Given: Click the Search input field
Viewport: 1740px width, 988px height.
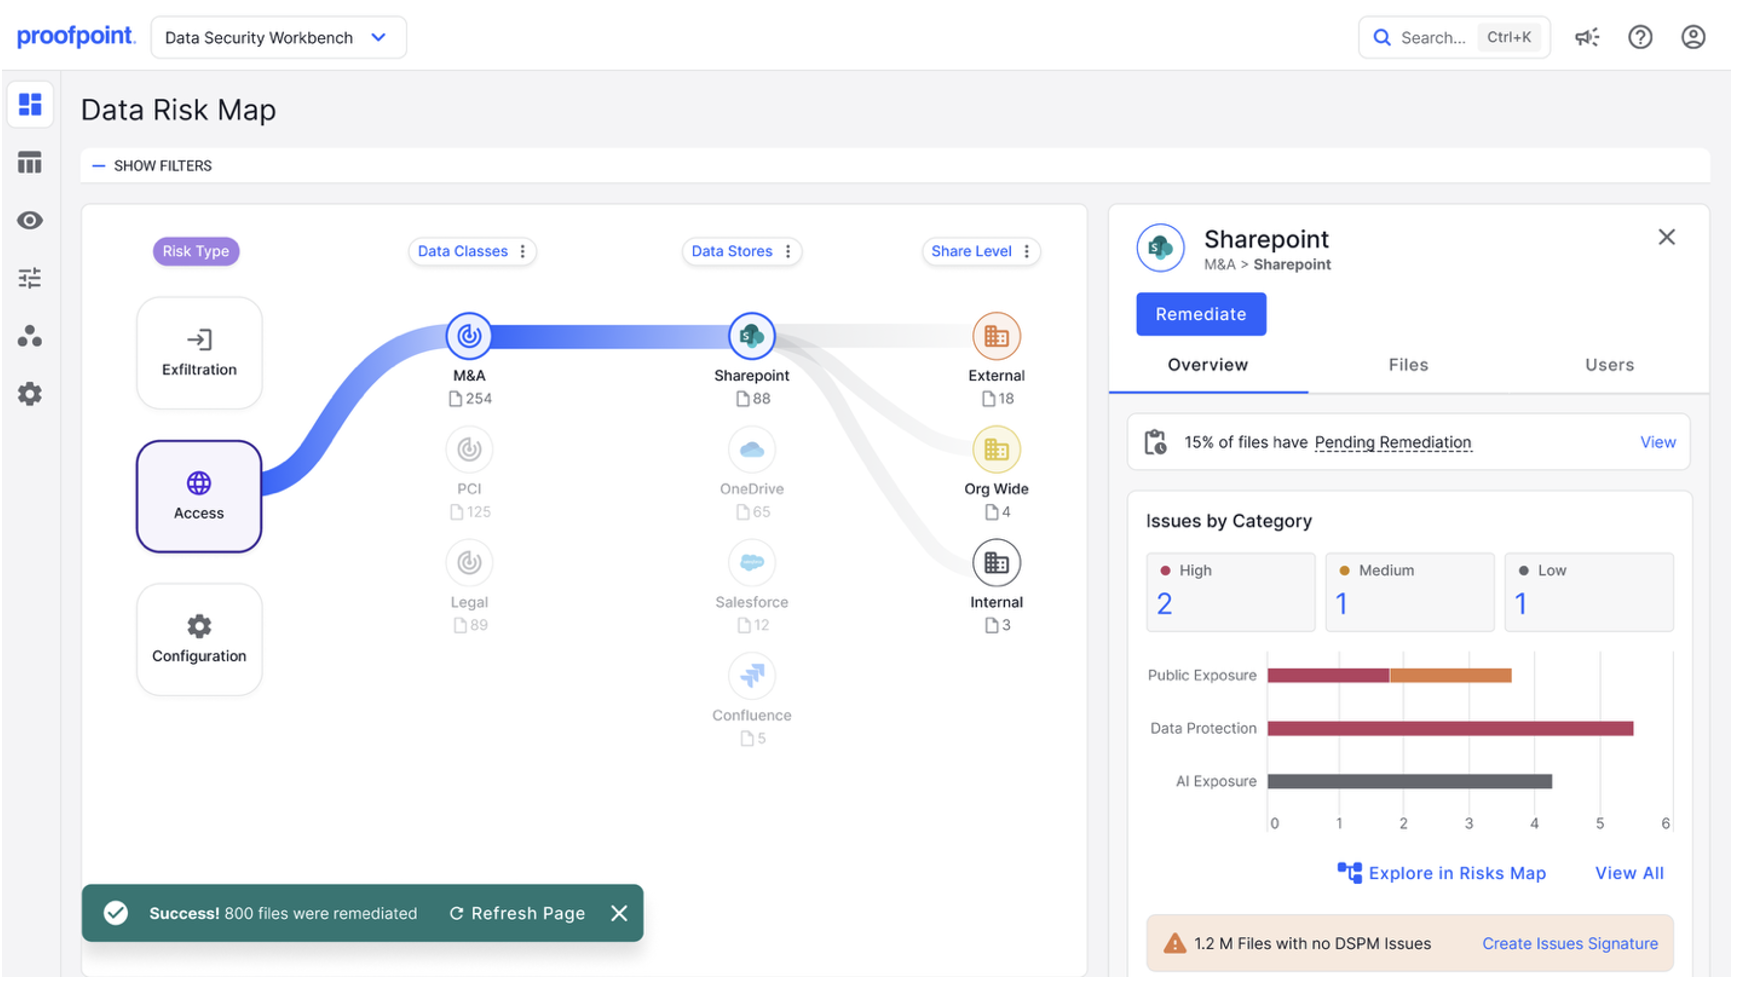Looking at the screenshot, I should pos(1432,38).
